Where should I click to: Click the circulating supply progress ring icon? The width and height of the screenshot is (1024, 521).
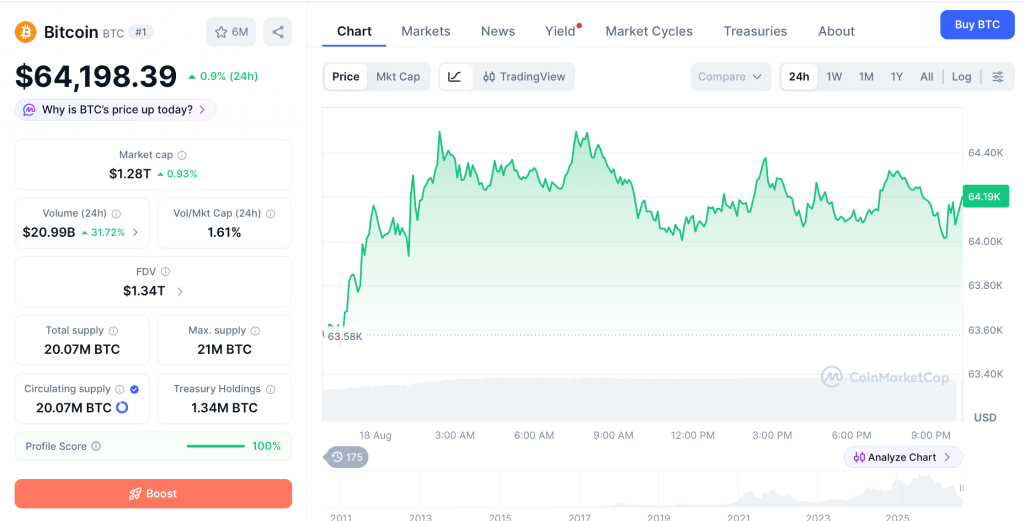pyautogui.click(x=122, y=407)
